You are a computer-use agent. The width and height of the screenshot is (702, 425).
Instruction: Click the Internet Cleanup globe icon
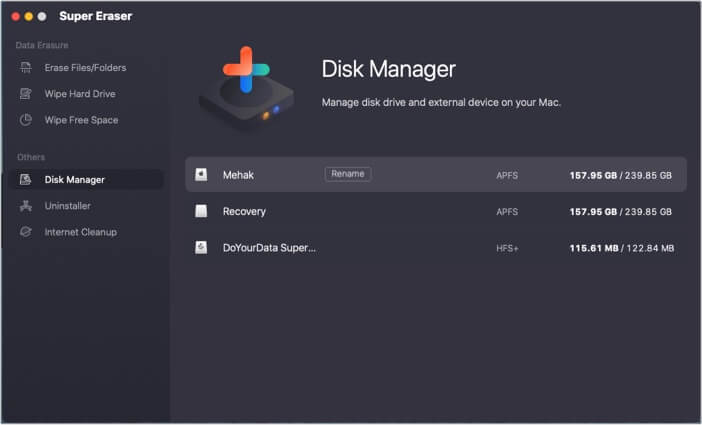pyautogui.click(x=26, y=232)
